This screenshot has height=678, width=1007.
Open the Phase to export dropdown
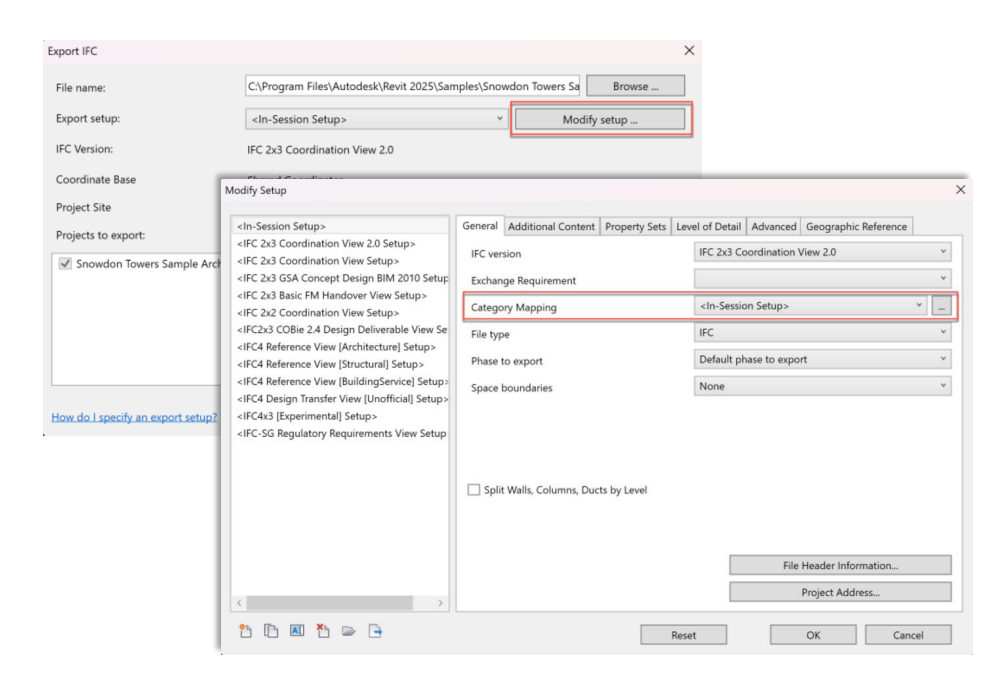tap(822, 360)
